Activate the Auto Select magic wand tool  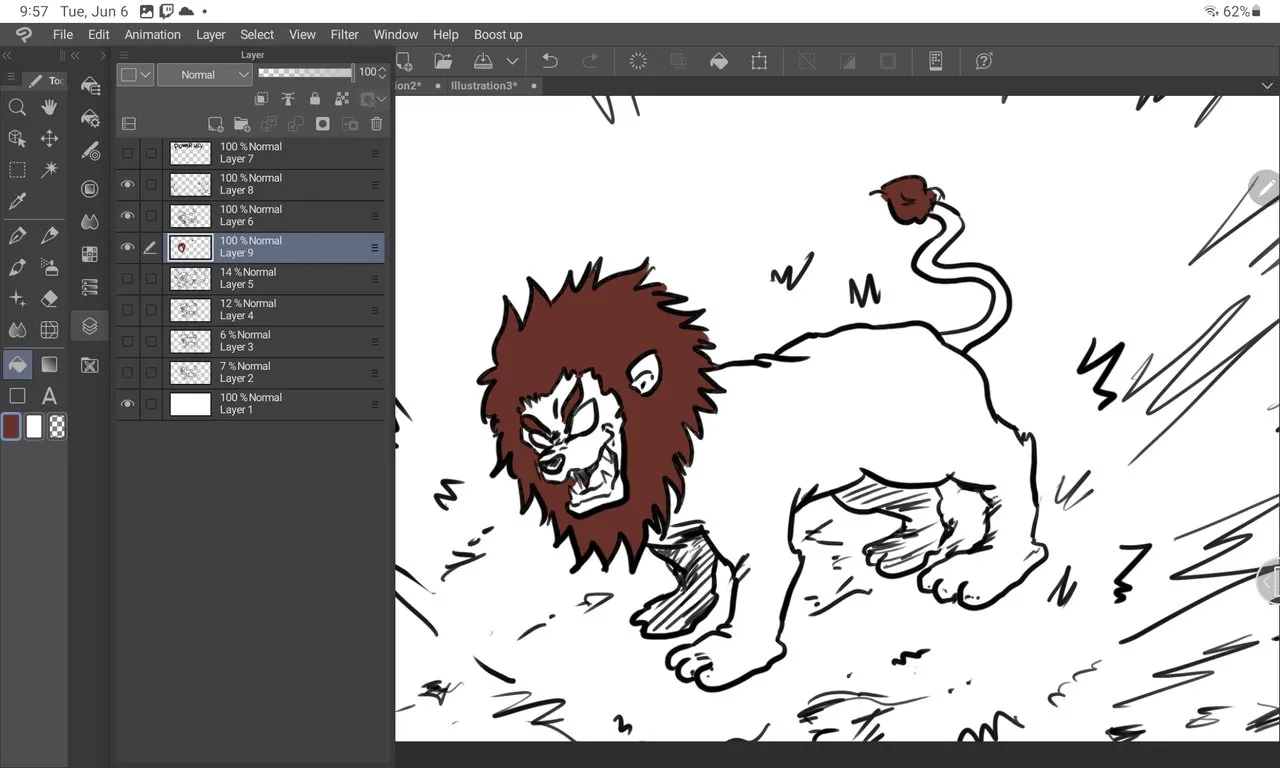49,170
